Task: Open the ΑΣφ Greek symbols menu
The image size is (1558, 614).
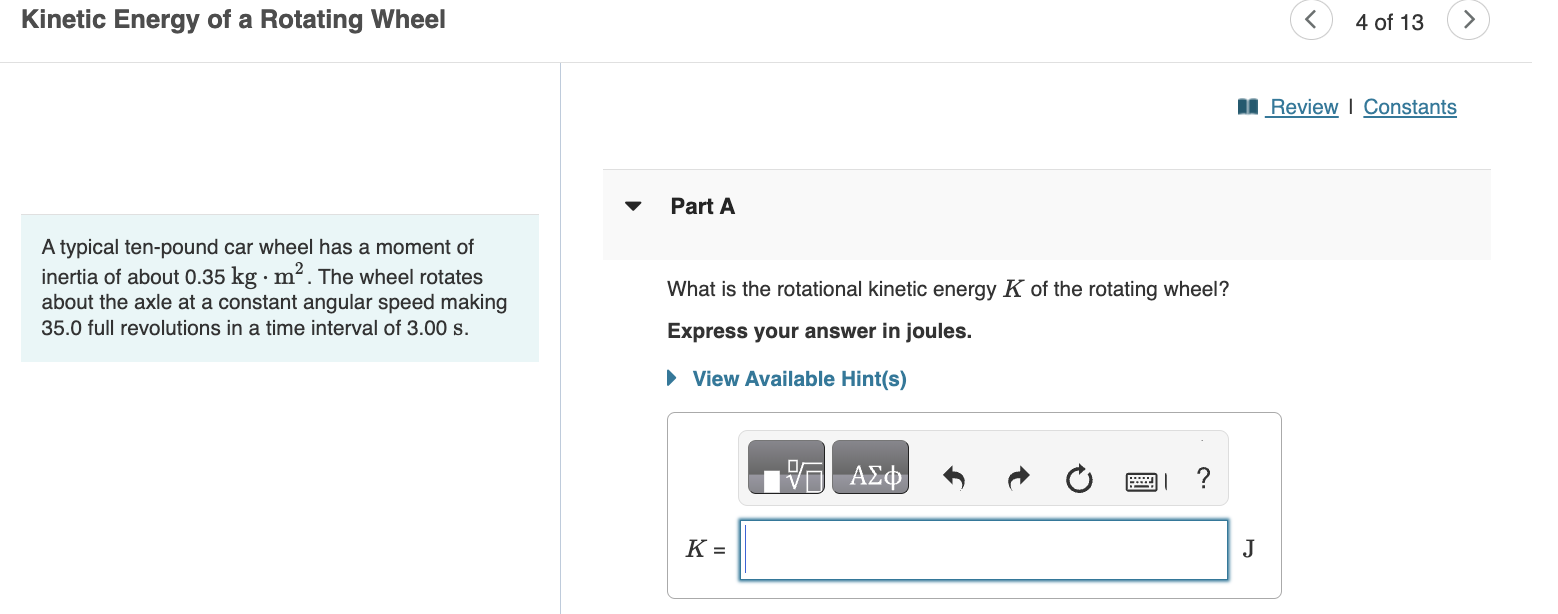Action: coord(869,466)
